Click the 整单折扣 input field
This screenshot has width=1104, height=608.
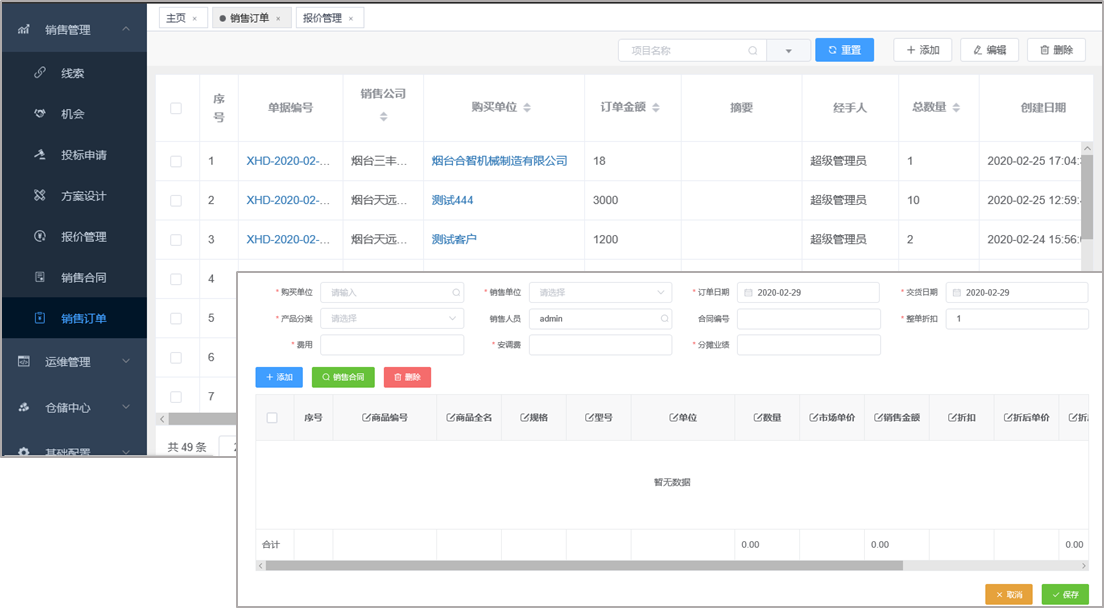coord(1016,318)
